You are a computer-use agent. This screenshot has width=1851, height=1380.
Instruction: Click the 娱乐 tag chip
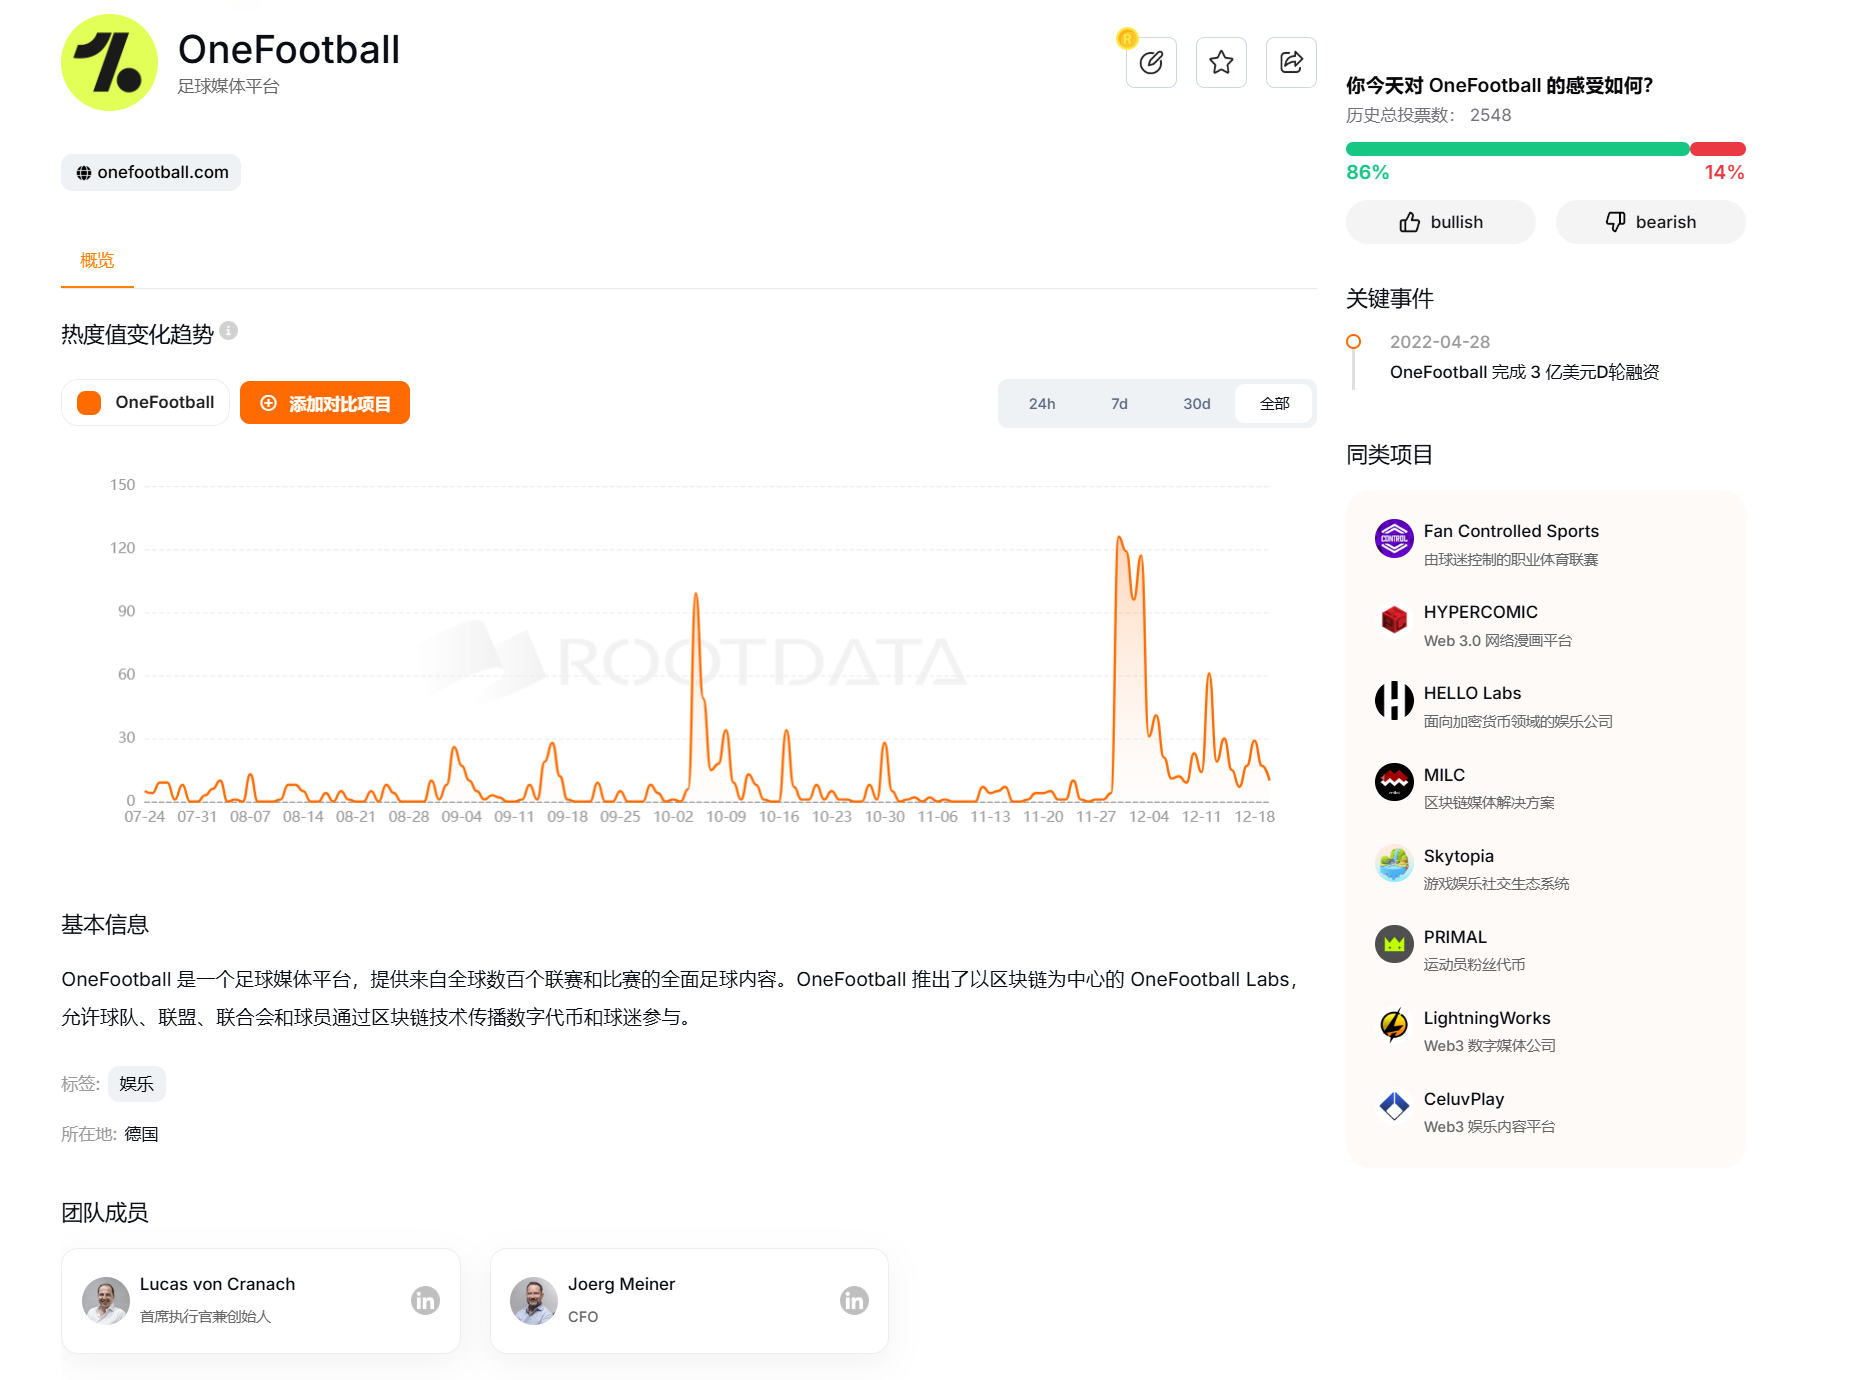click(x=137, y=1084)
